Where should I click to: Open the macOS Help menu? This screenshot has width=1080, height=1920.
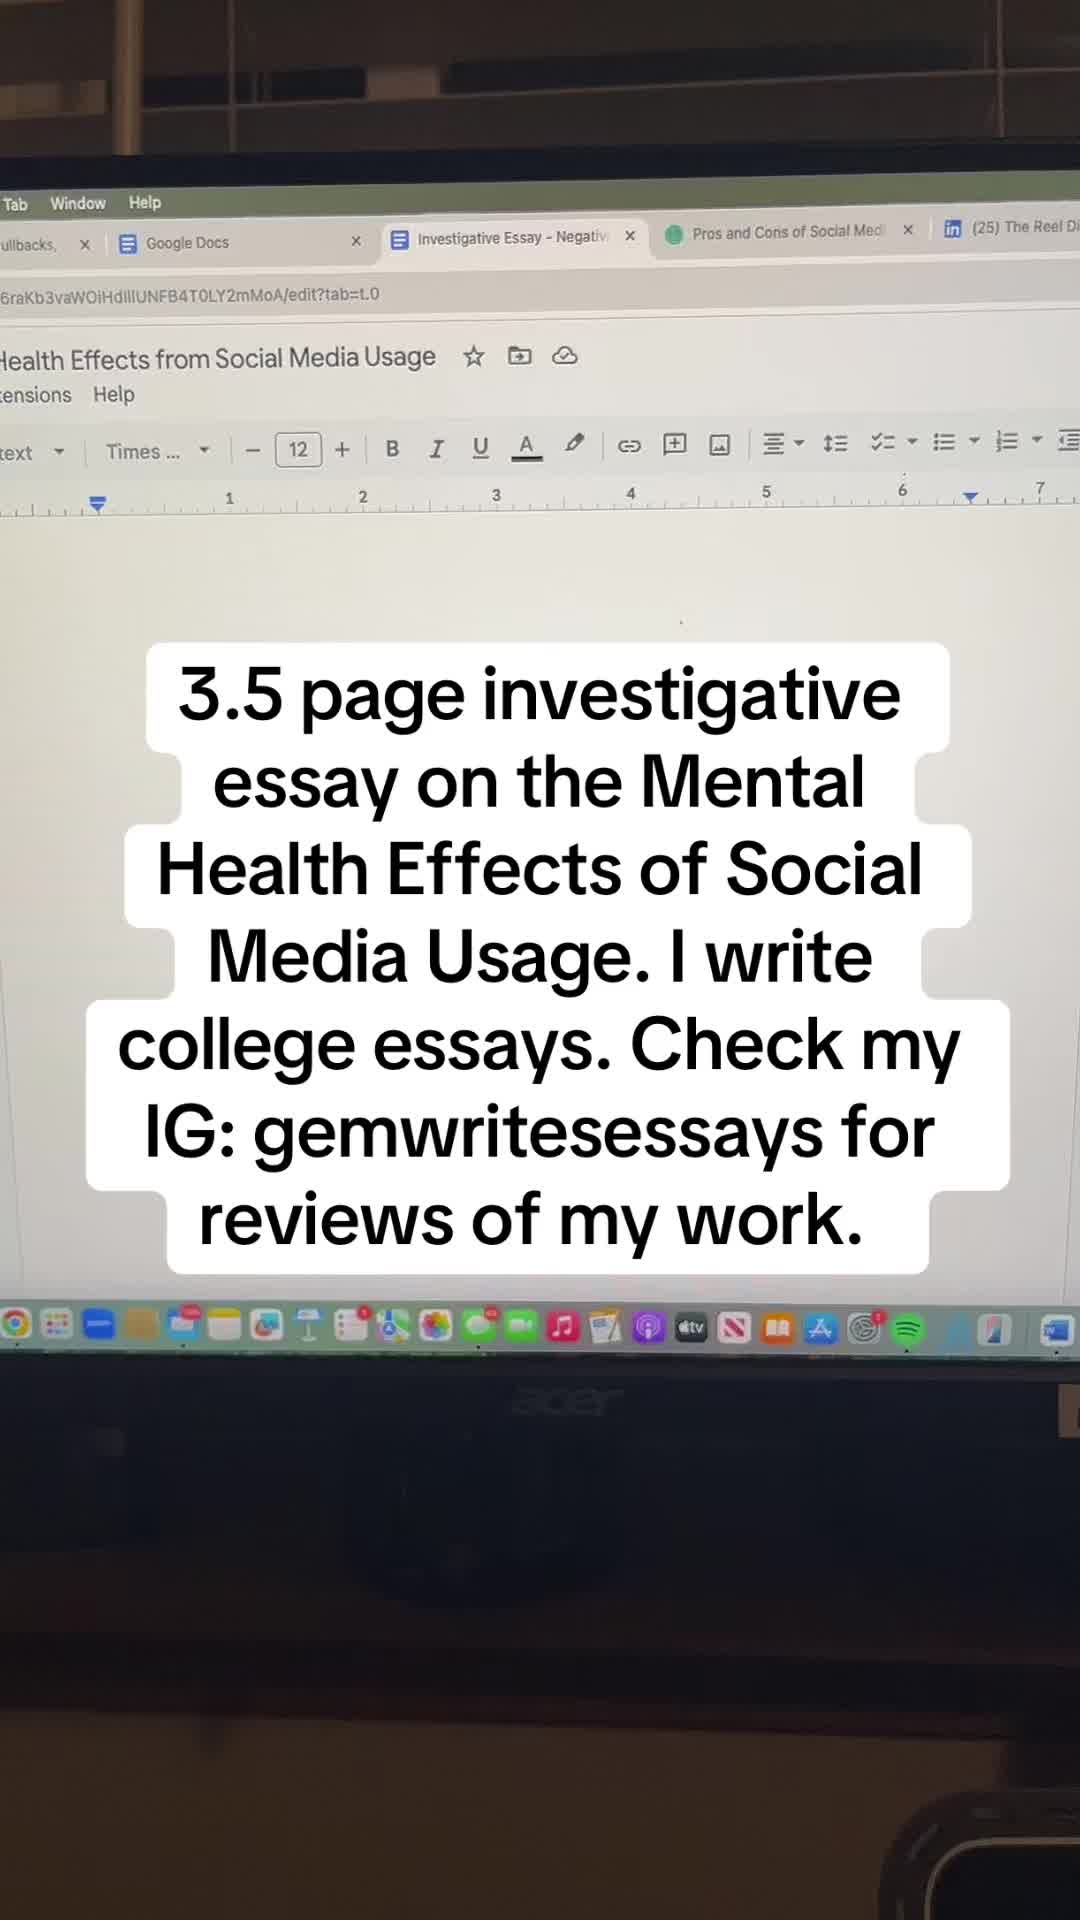[145, 202]
